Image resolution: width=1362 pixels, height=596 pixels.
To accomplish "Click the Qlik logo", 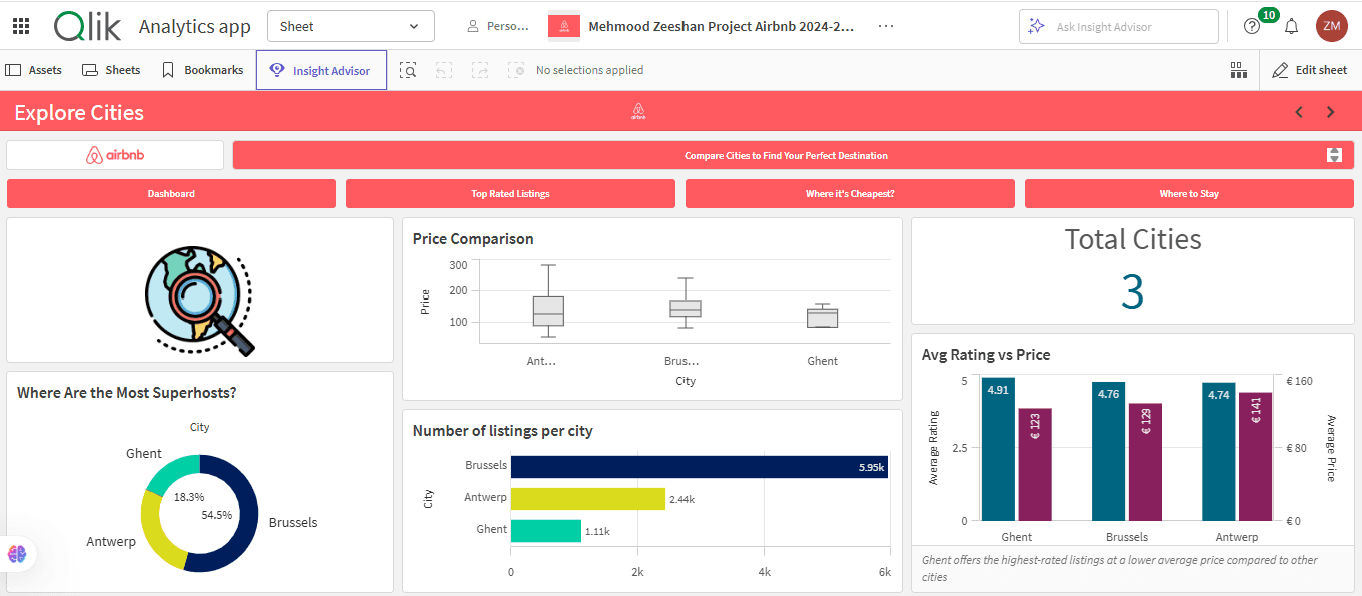I will point(88,26).
